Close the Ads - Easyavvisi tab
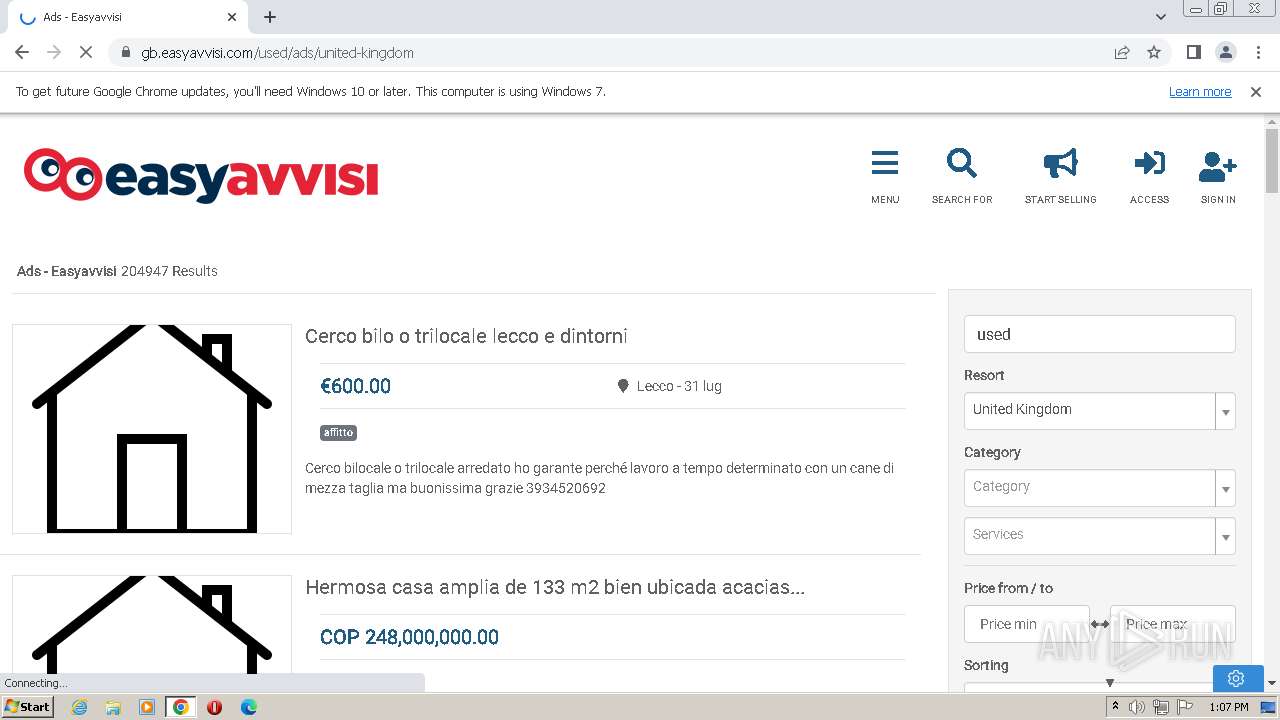This screenshot has height=720, width=1280. point(232,17)
